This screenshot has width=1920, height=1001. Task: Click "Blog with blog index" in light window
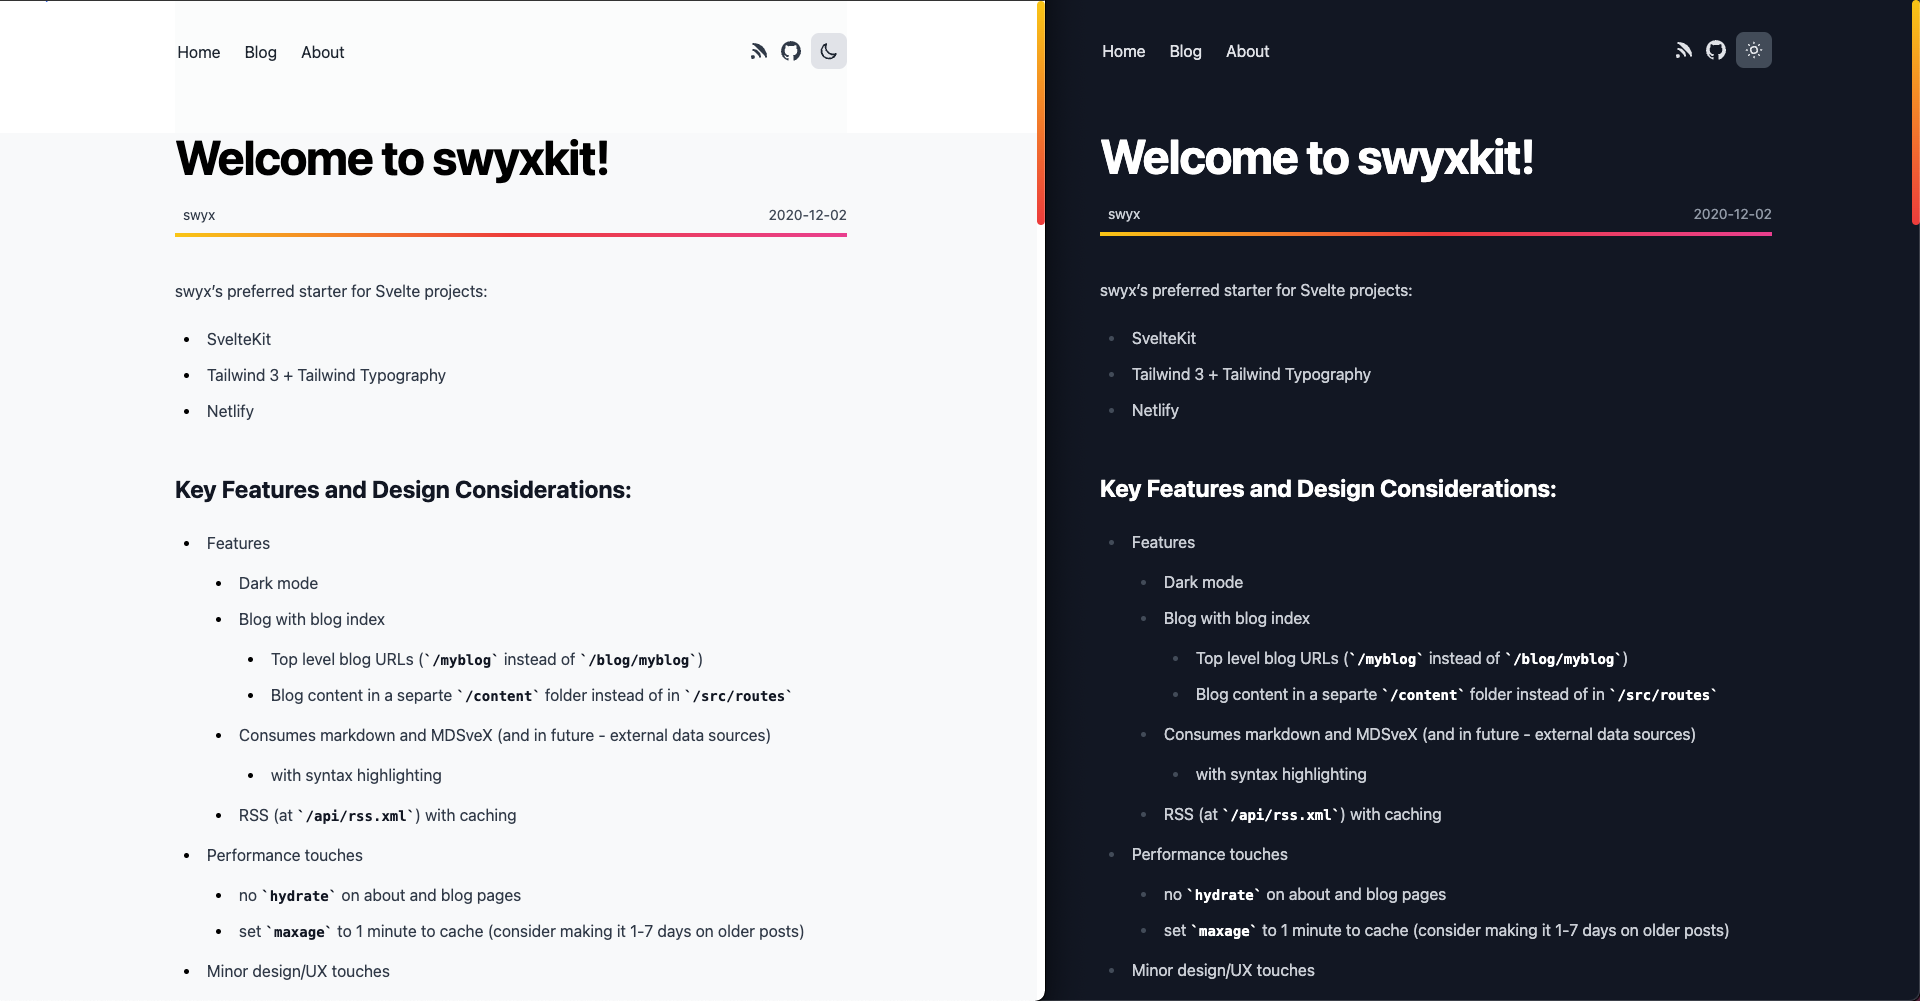[x=312, y=619]
